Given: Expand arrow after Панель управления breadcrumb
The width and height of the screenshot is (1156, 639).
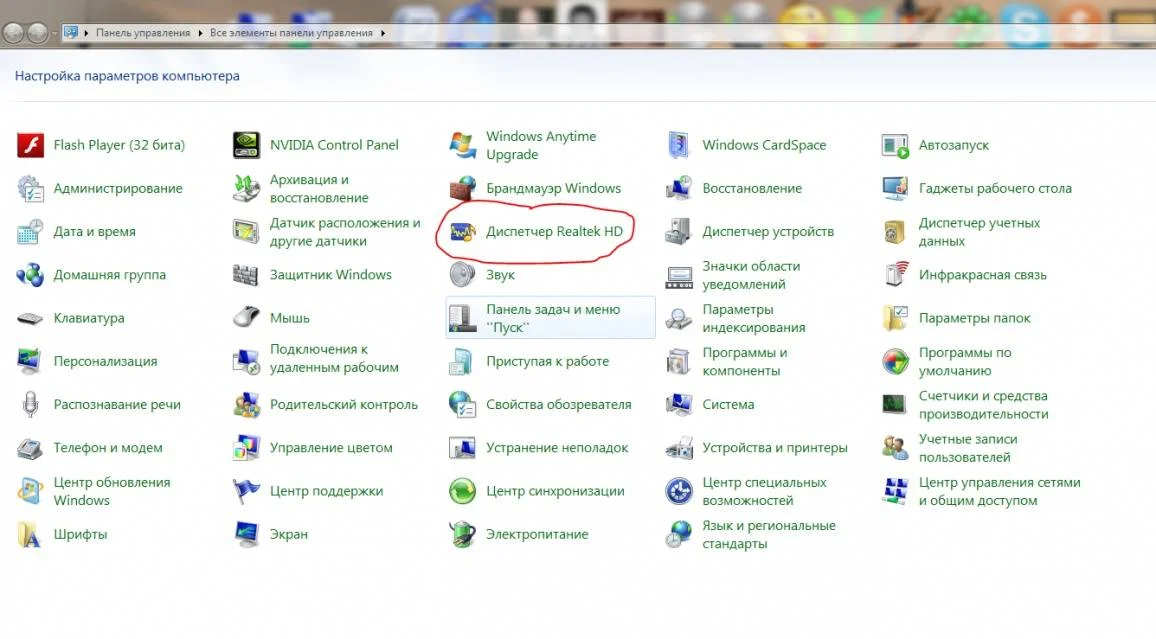Looking at the screenshot, I should pyautogui.click(x=200, y=33).
